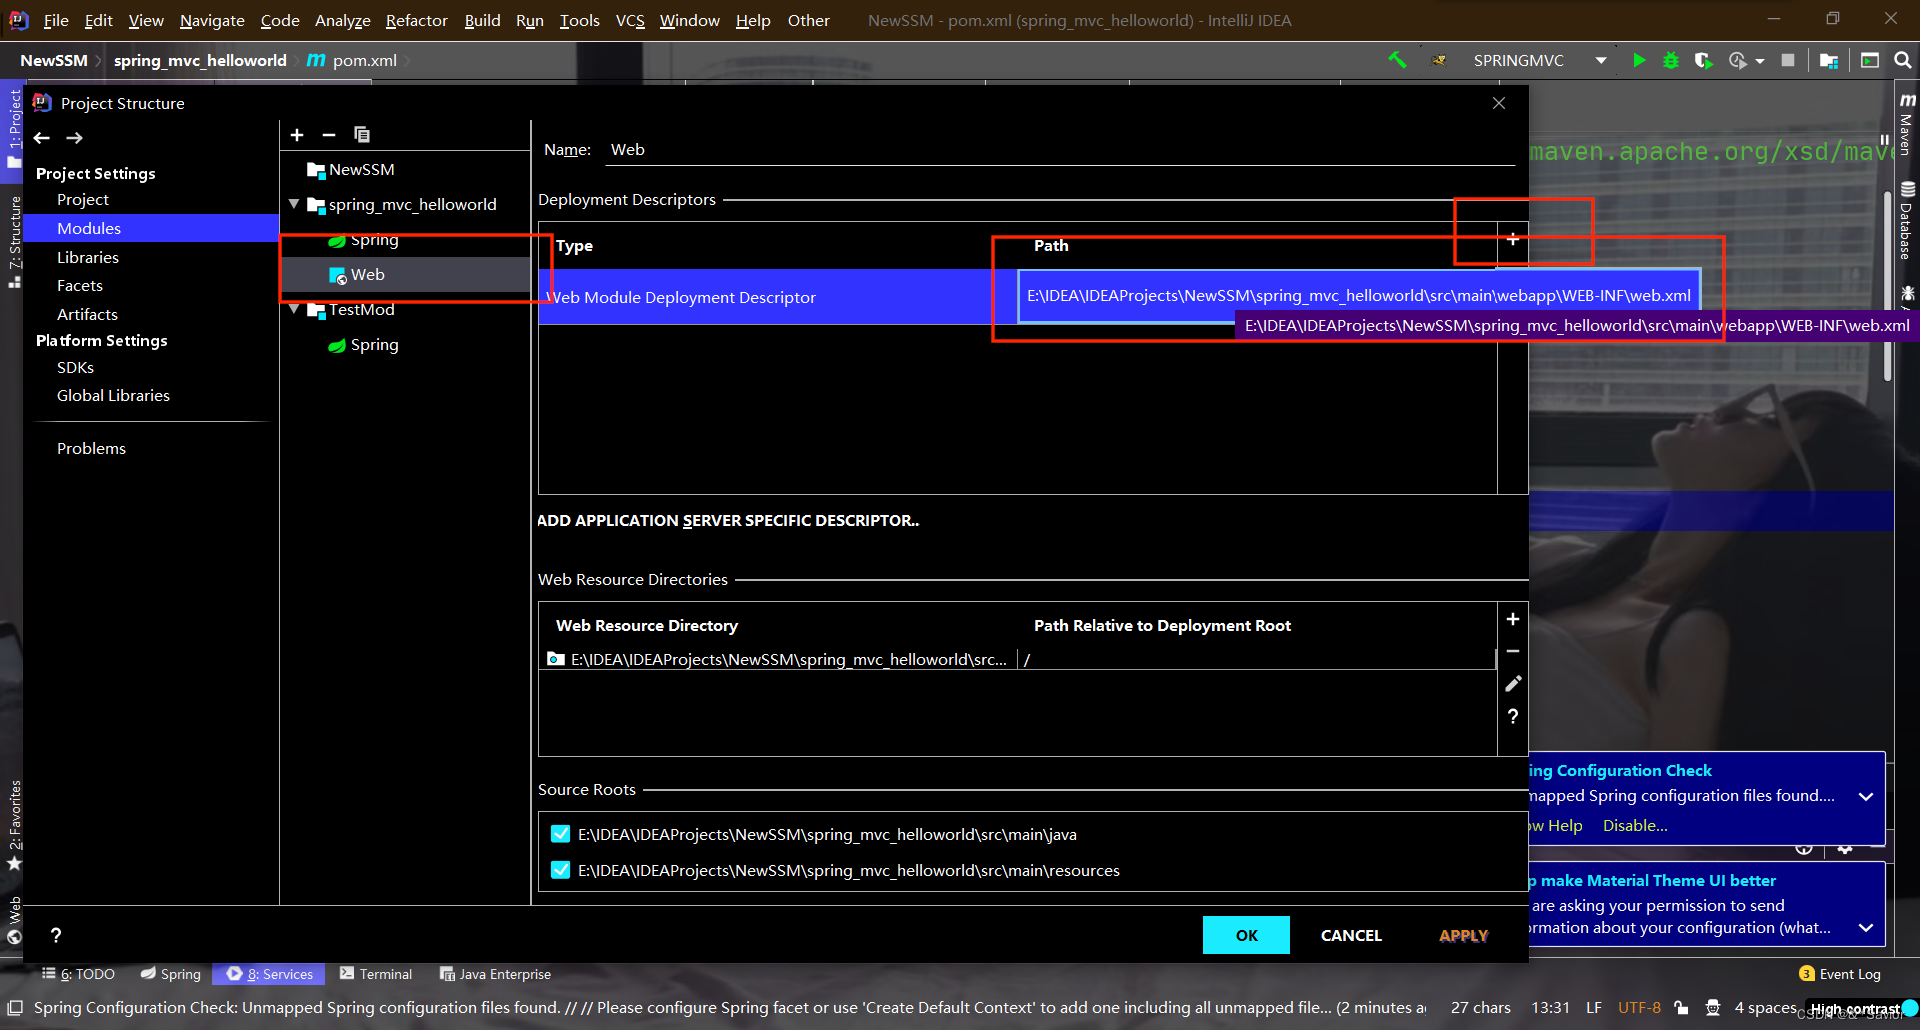1921x1030 pixels.
Task: Open Search Everywhere magnifier icon
Action: click(1902, 60)
